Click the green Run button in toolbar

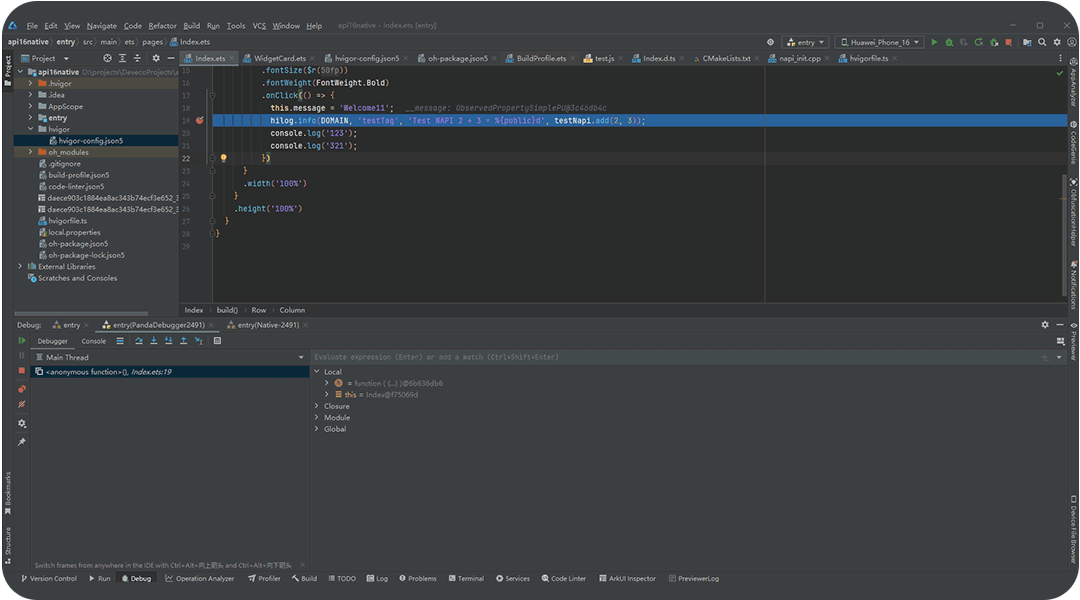(934, 43)
